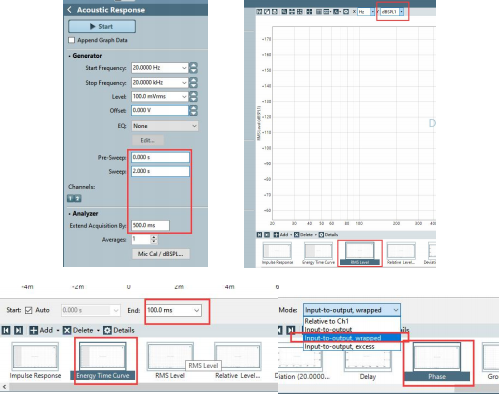Click the Extend Acquisition By field
The width and height of the screenshot is (499, 394).
tap(150, 225)
